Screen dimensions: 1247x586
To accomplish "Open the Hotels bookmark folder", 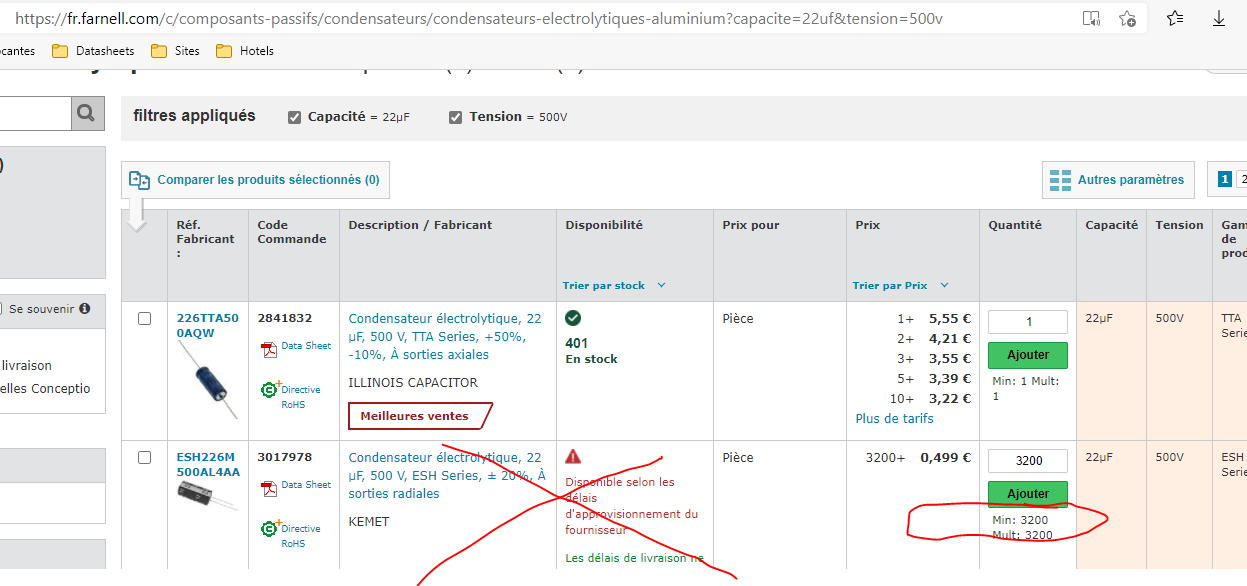I will pyautogui.click(x=244, y=51).
